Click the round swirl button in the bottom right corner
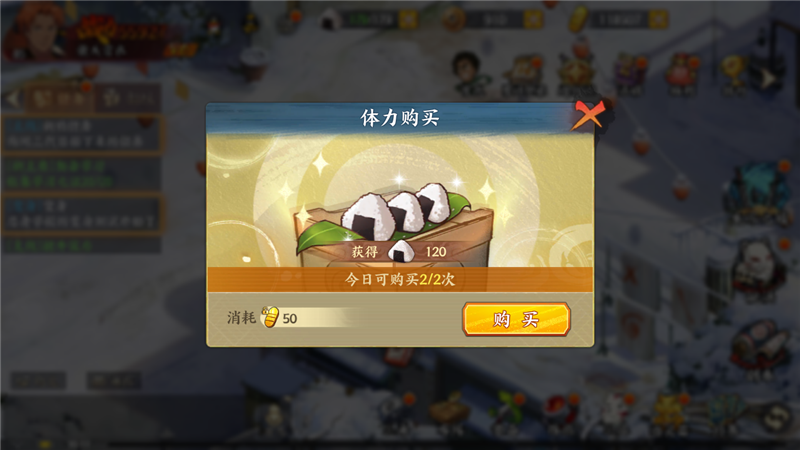Screen dimensions: 800x450 [777, 417]
